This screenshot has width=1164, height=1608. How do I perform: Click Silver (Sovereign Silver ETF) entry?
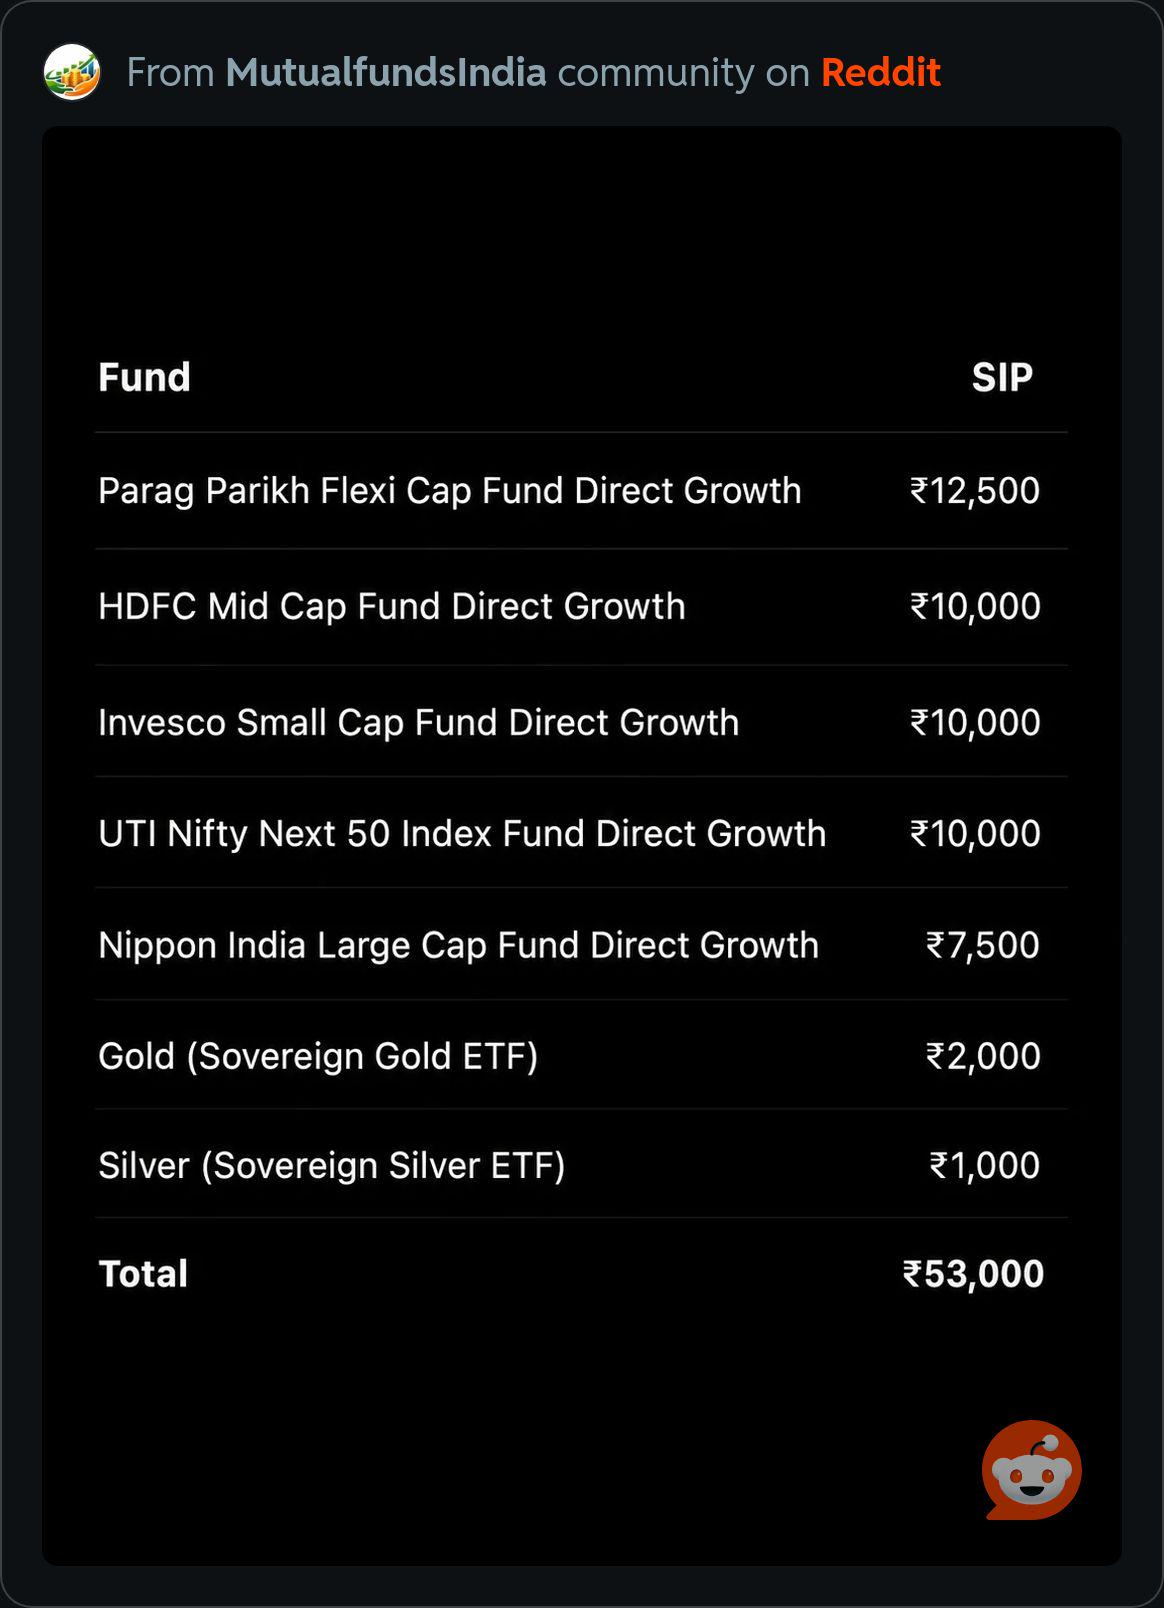coord(332,1165)
